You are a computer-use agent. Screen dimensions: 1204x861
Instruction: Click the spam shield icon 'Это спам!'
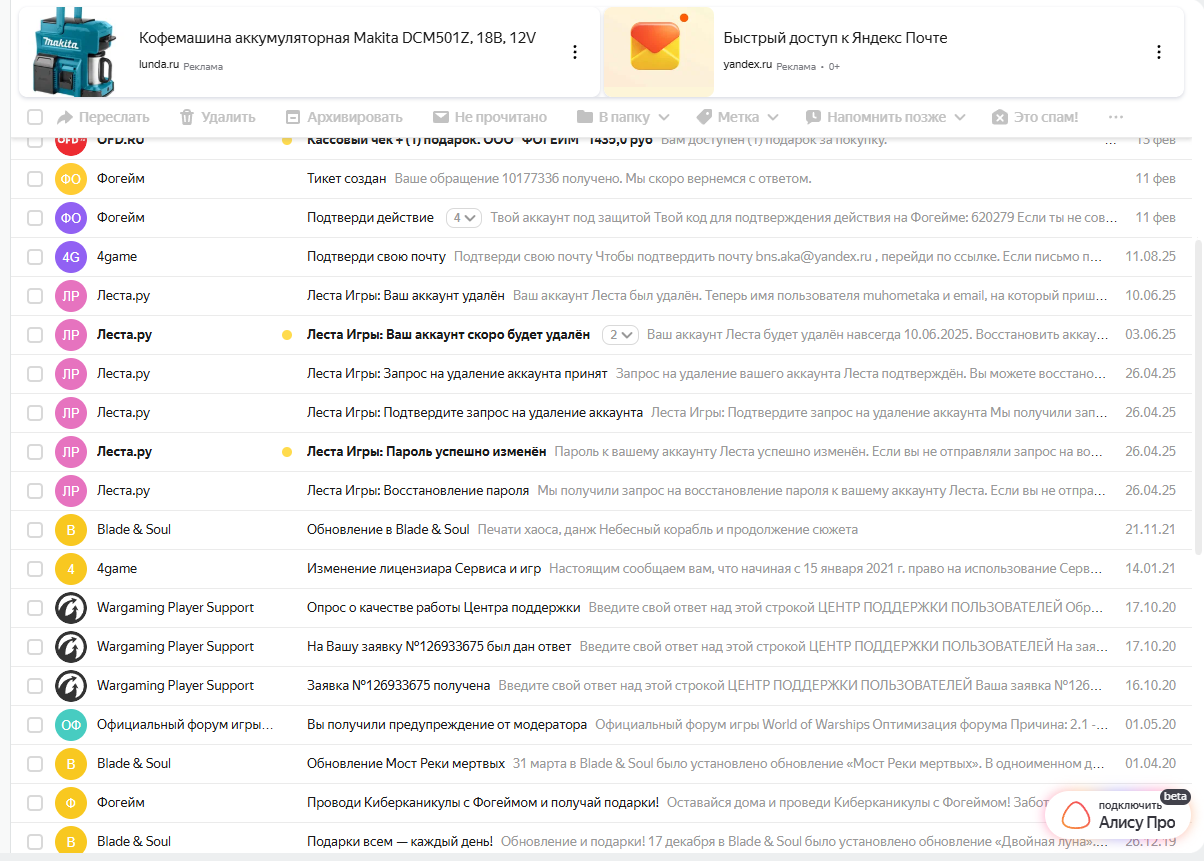(1000, 117)
